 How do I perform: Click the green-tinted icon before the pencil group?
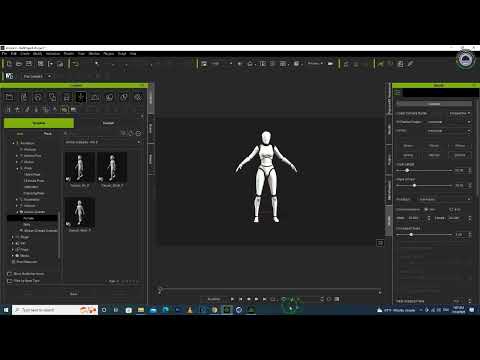[380, 64]
